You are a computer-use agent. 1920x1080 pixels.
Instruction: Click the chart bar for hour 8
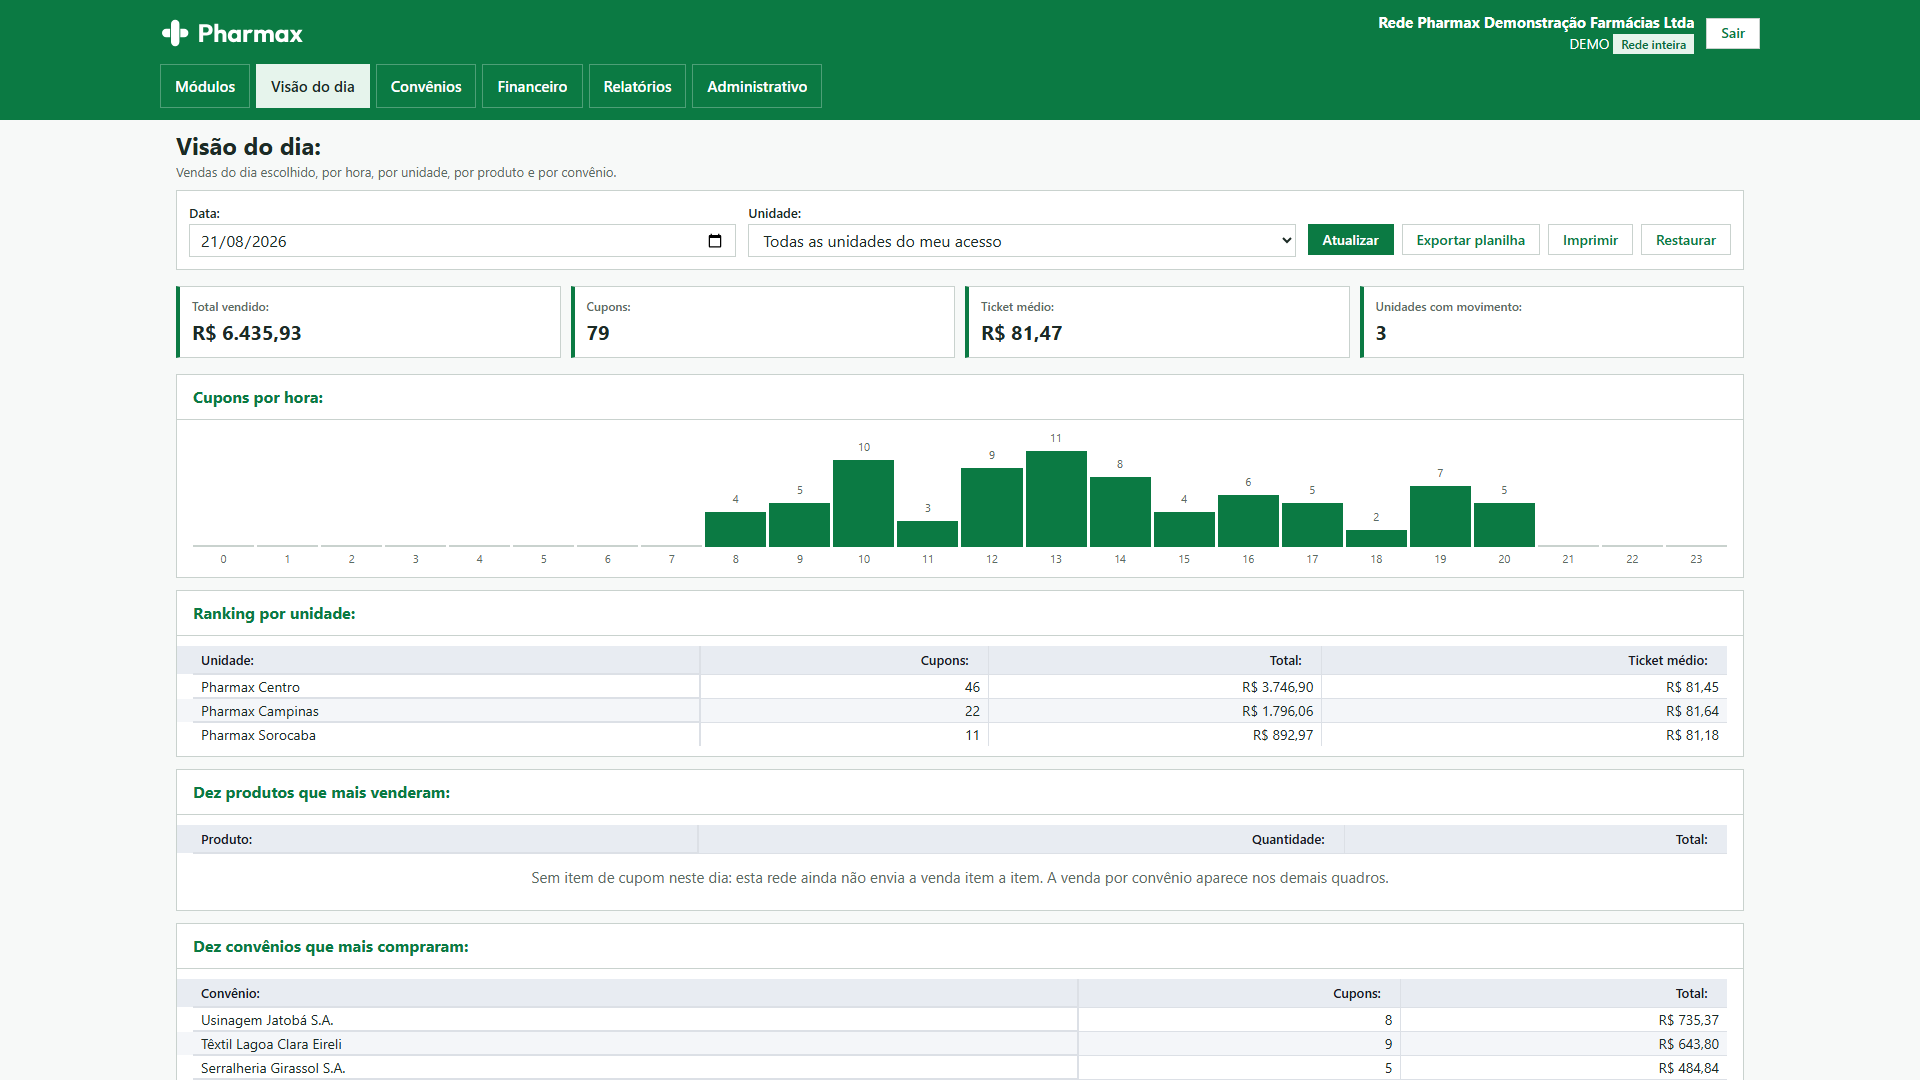[735, 529]
